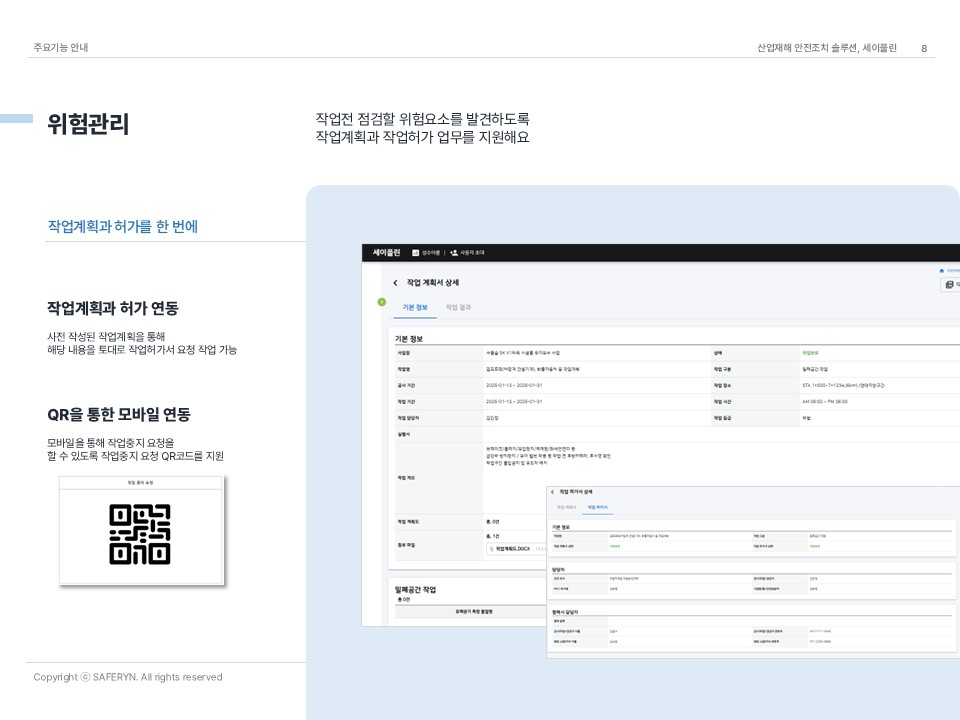The height and width of the screenshot is (720, 960).
Task: Click the 작업계획과 허가를 한 번에 subtitle
Action: (x=122, y=226)
